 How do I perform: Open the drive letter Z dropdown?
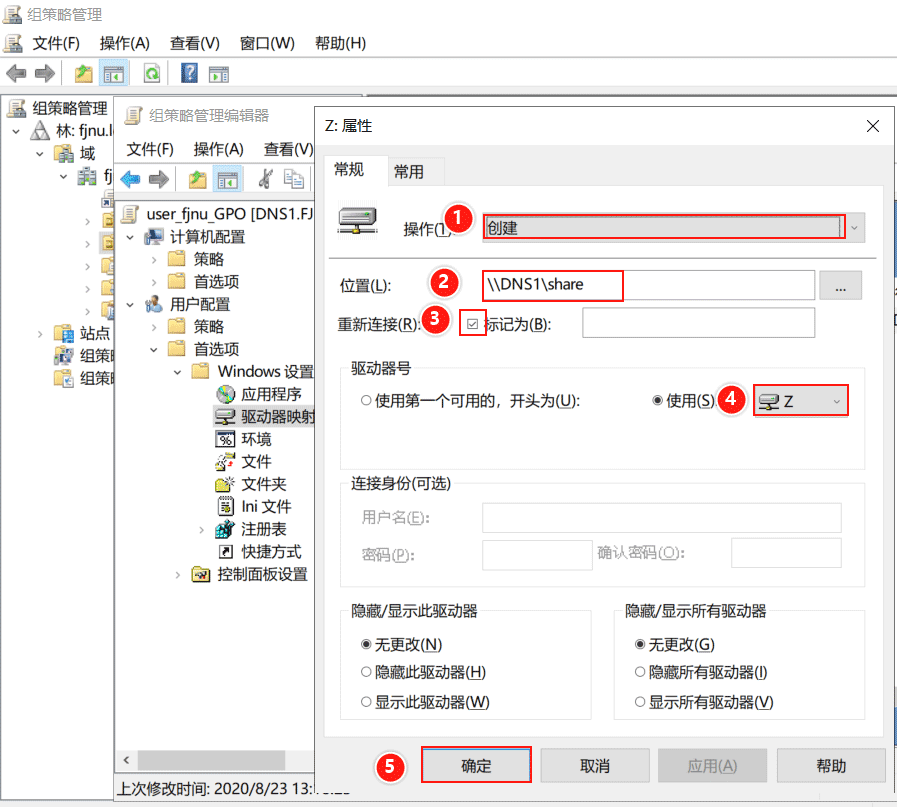[x=800, y=401]
